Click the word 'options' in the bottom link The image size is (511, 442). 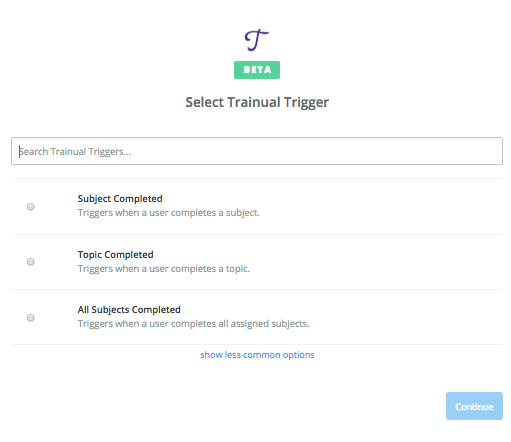298,355
